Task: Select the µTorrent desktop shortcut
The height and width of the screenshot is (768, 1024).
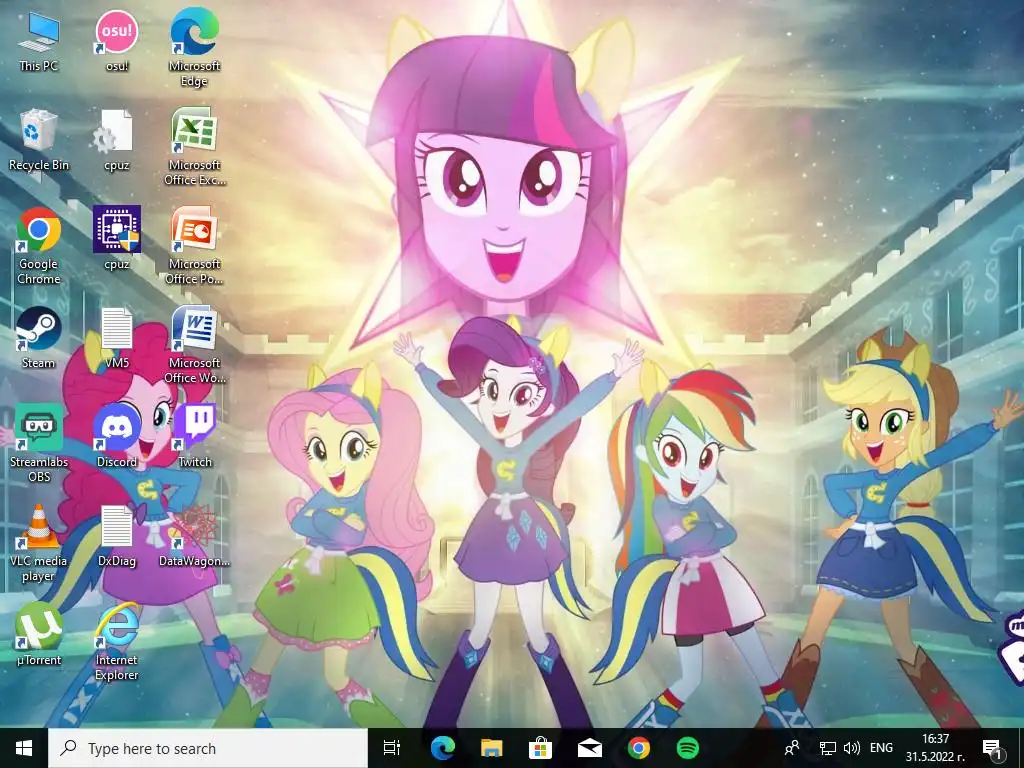Action: (39, 635)
